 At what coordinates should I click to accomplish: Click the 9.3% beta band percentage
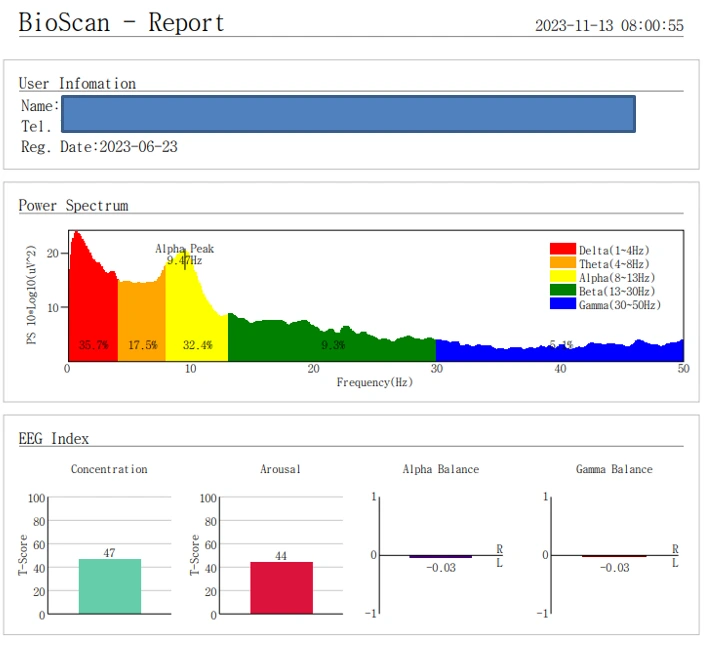pyautogui.click(x=333, y=345)
